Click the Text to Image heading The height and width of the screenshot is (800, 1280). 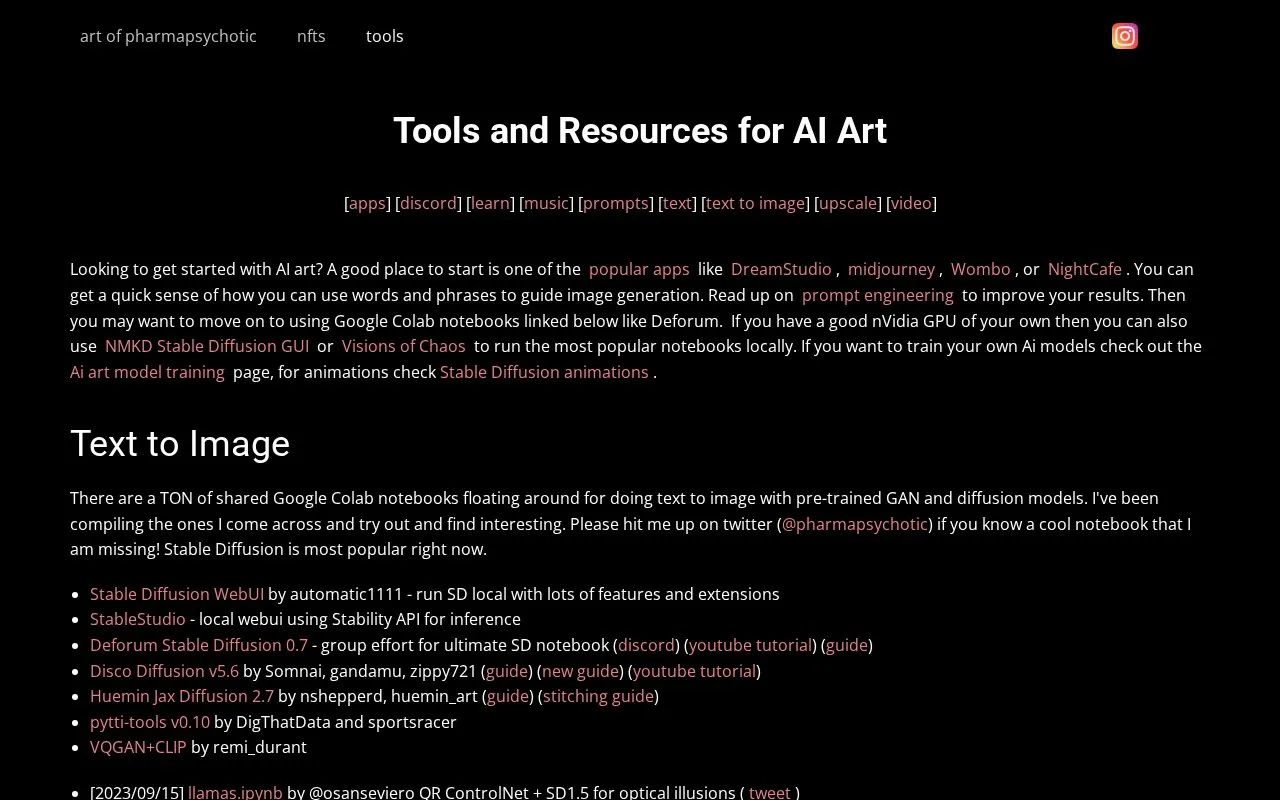click(180, 444)
